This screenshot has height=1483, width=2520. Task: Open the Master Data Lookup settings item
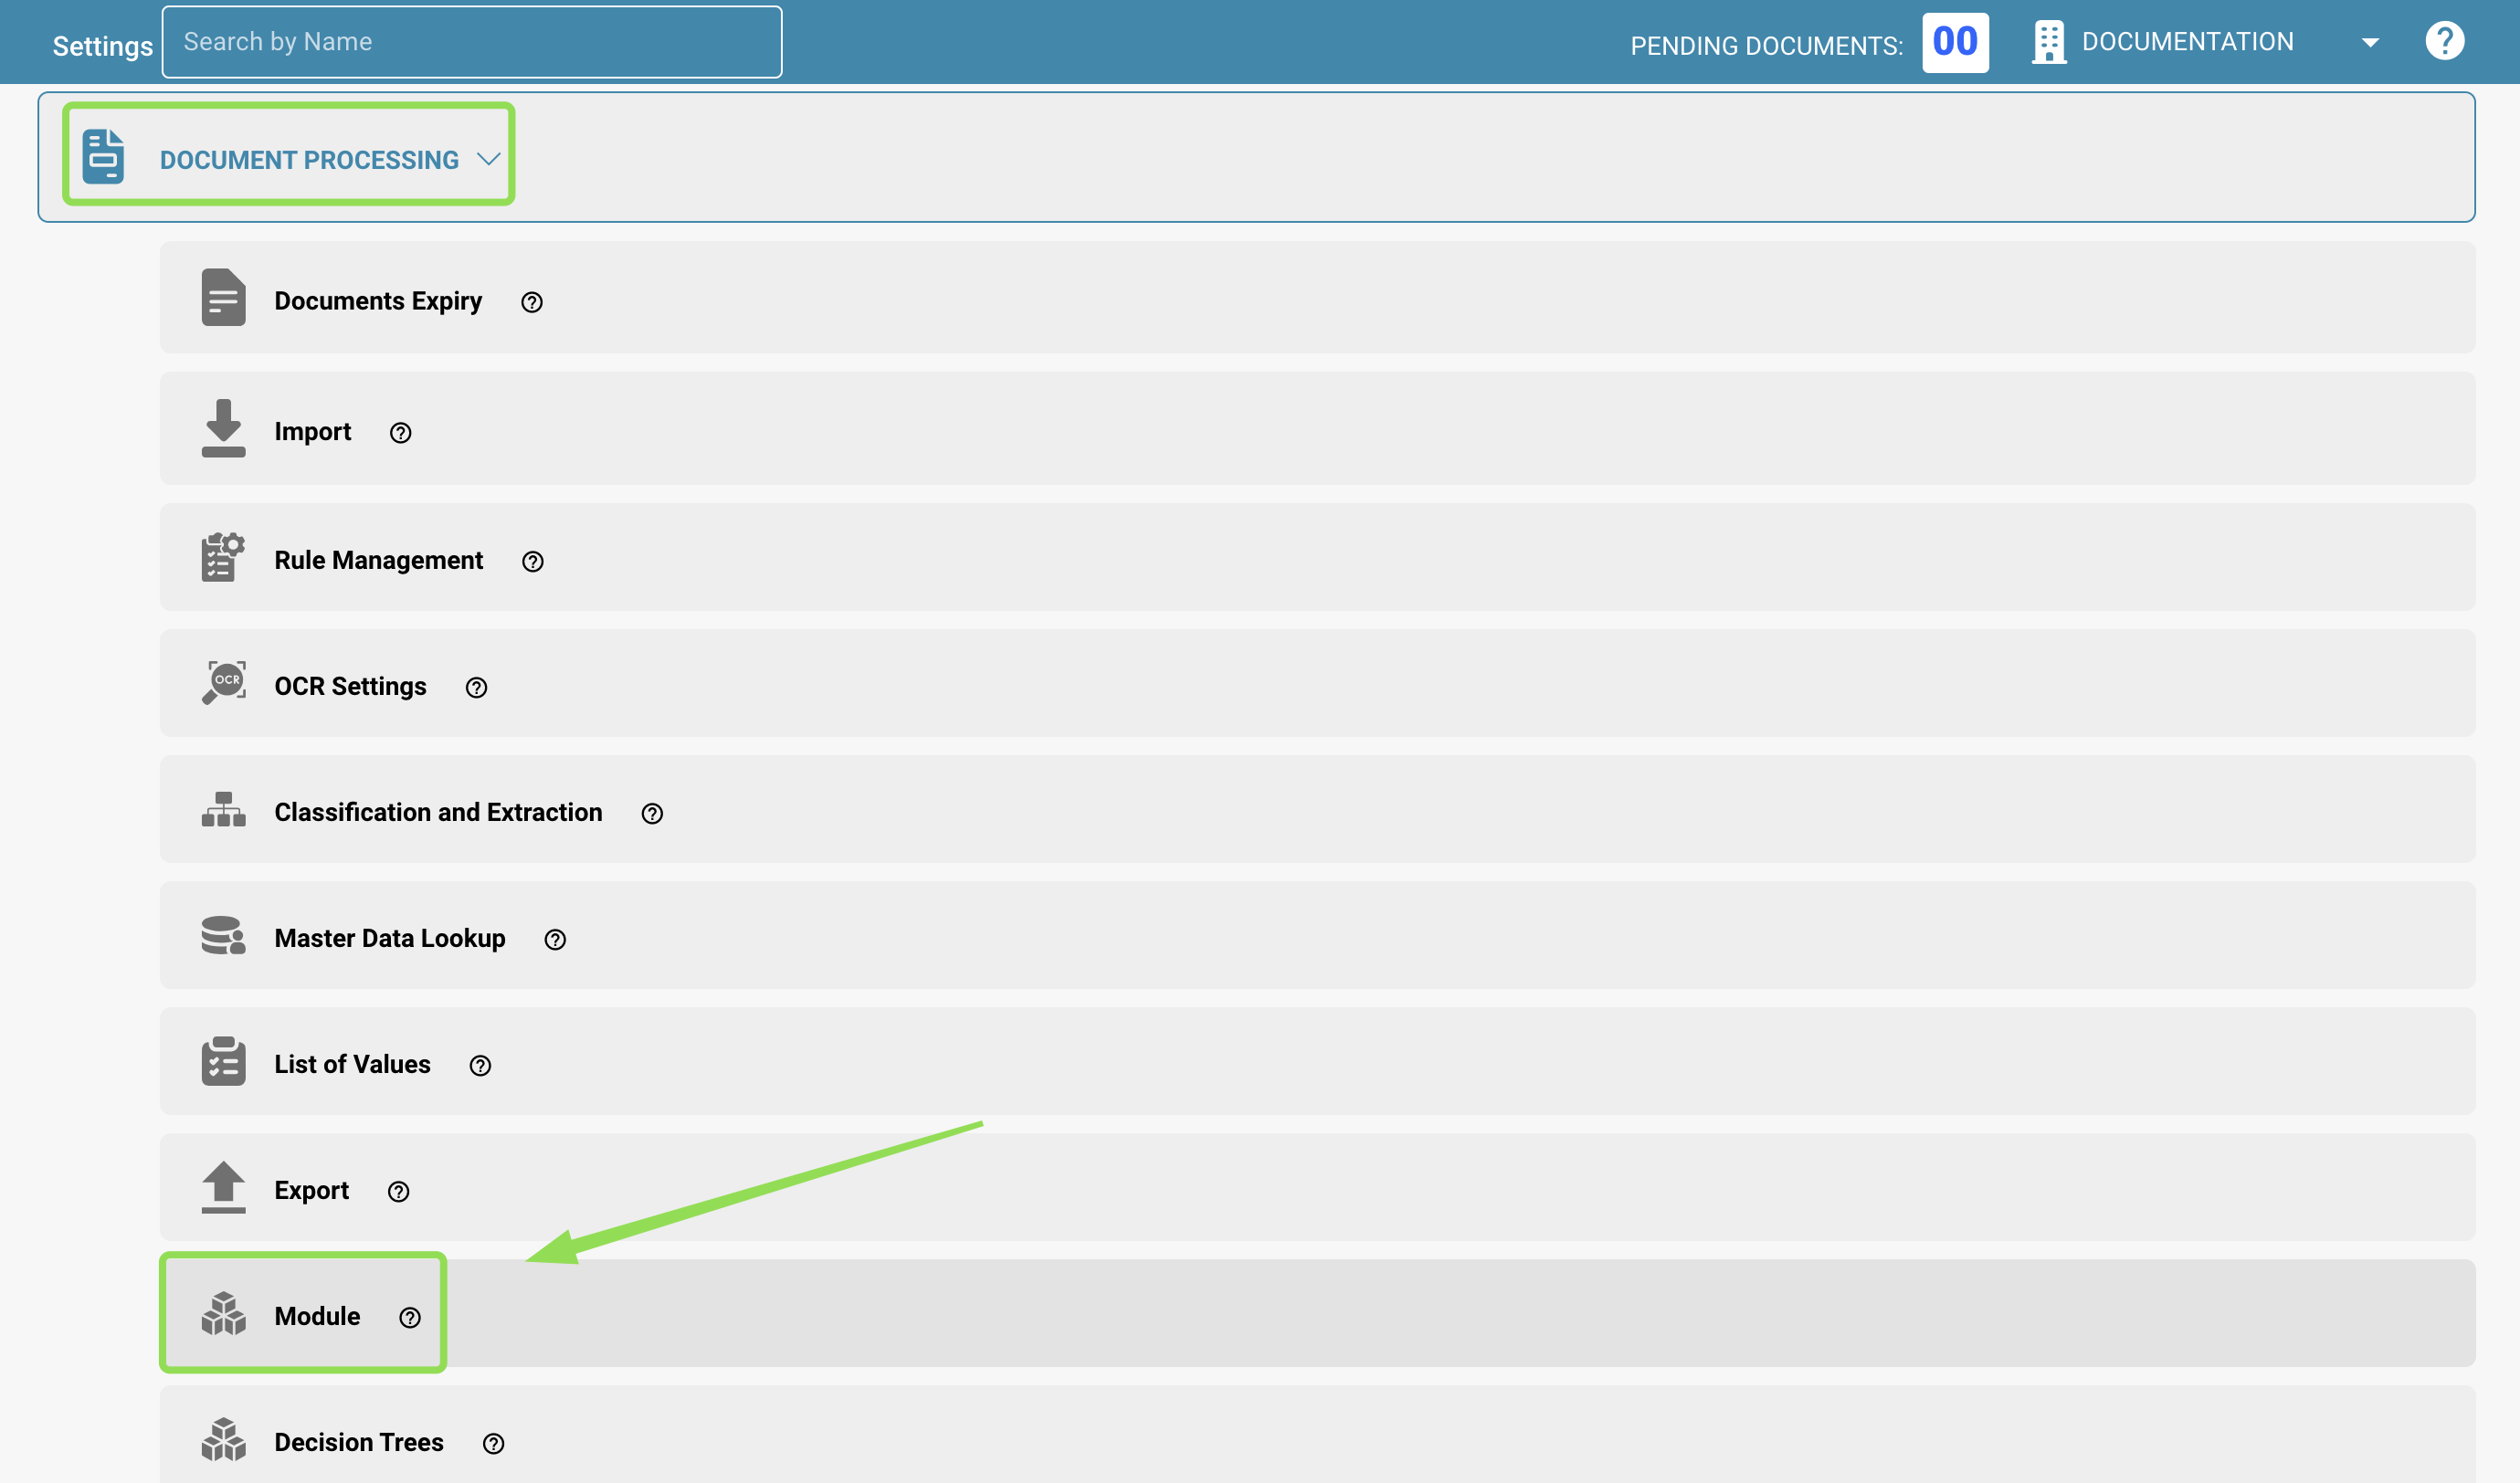[x=1318, y=935]
